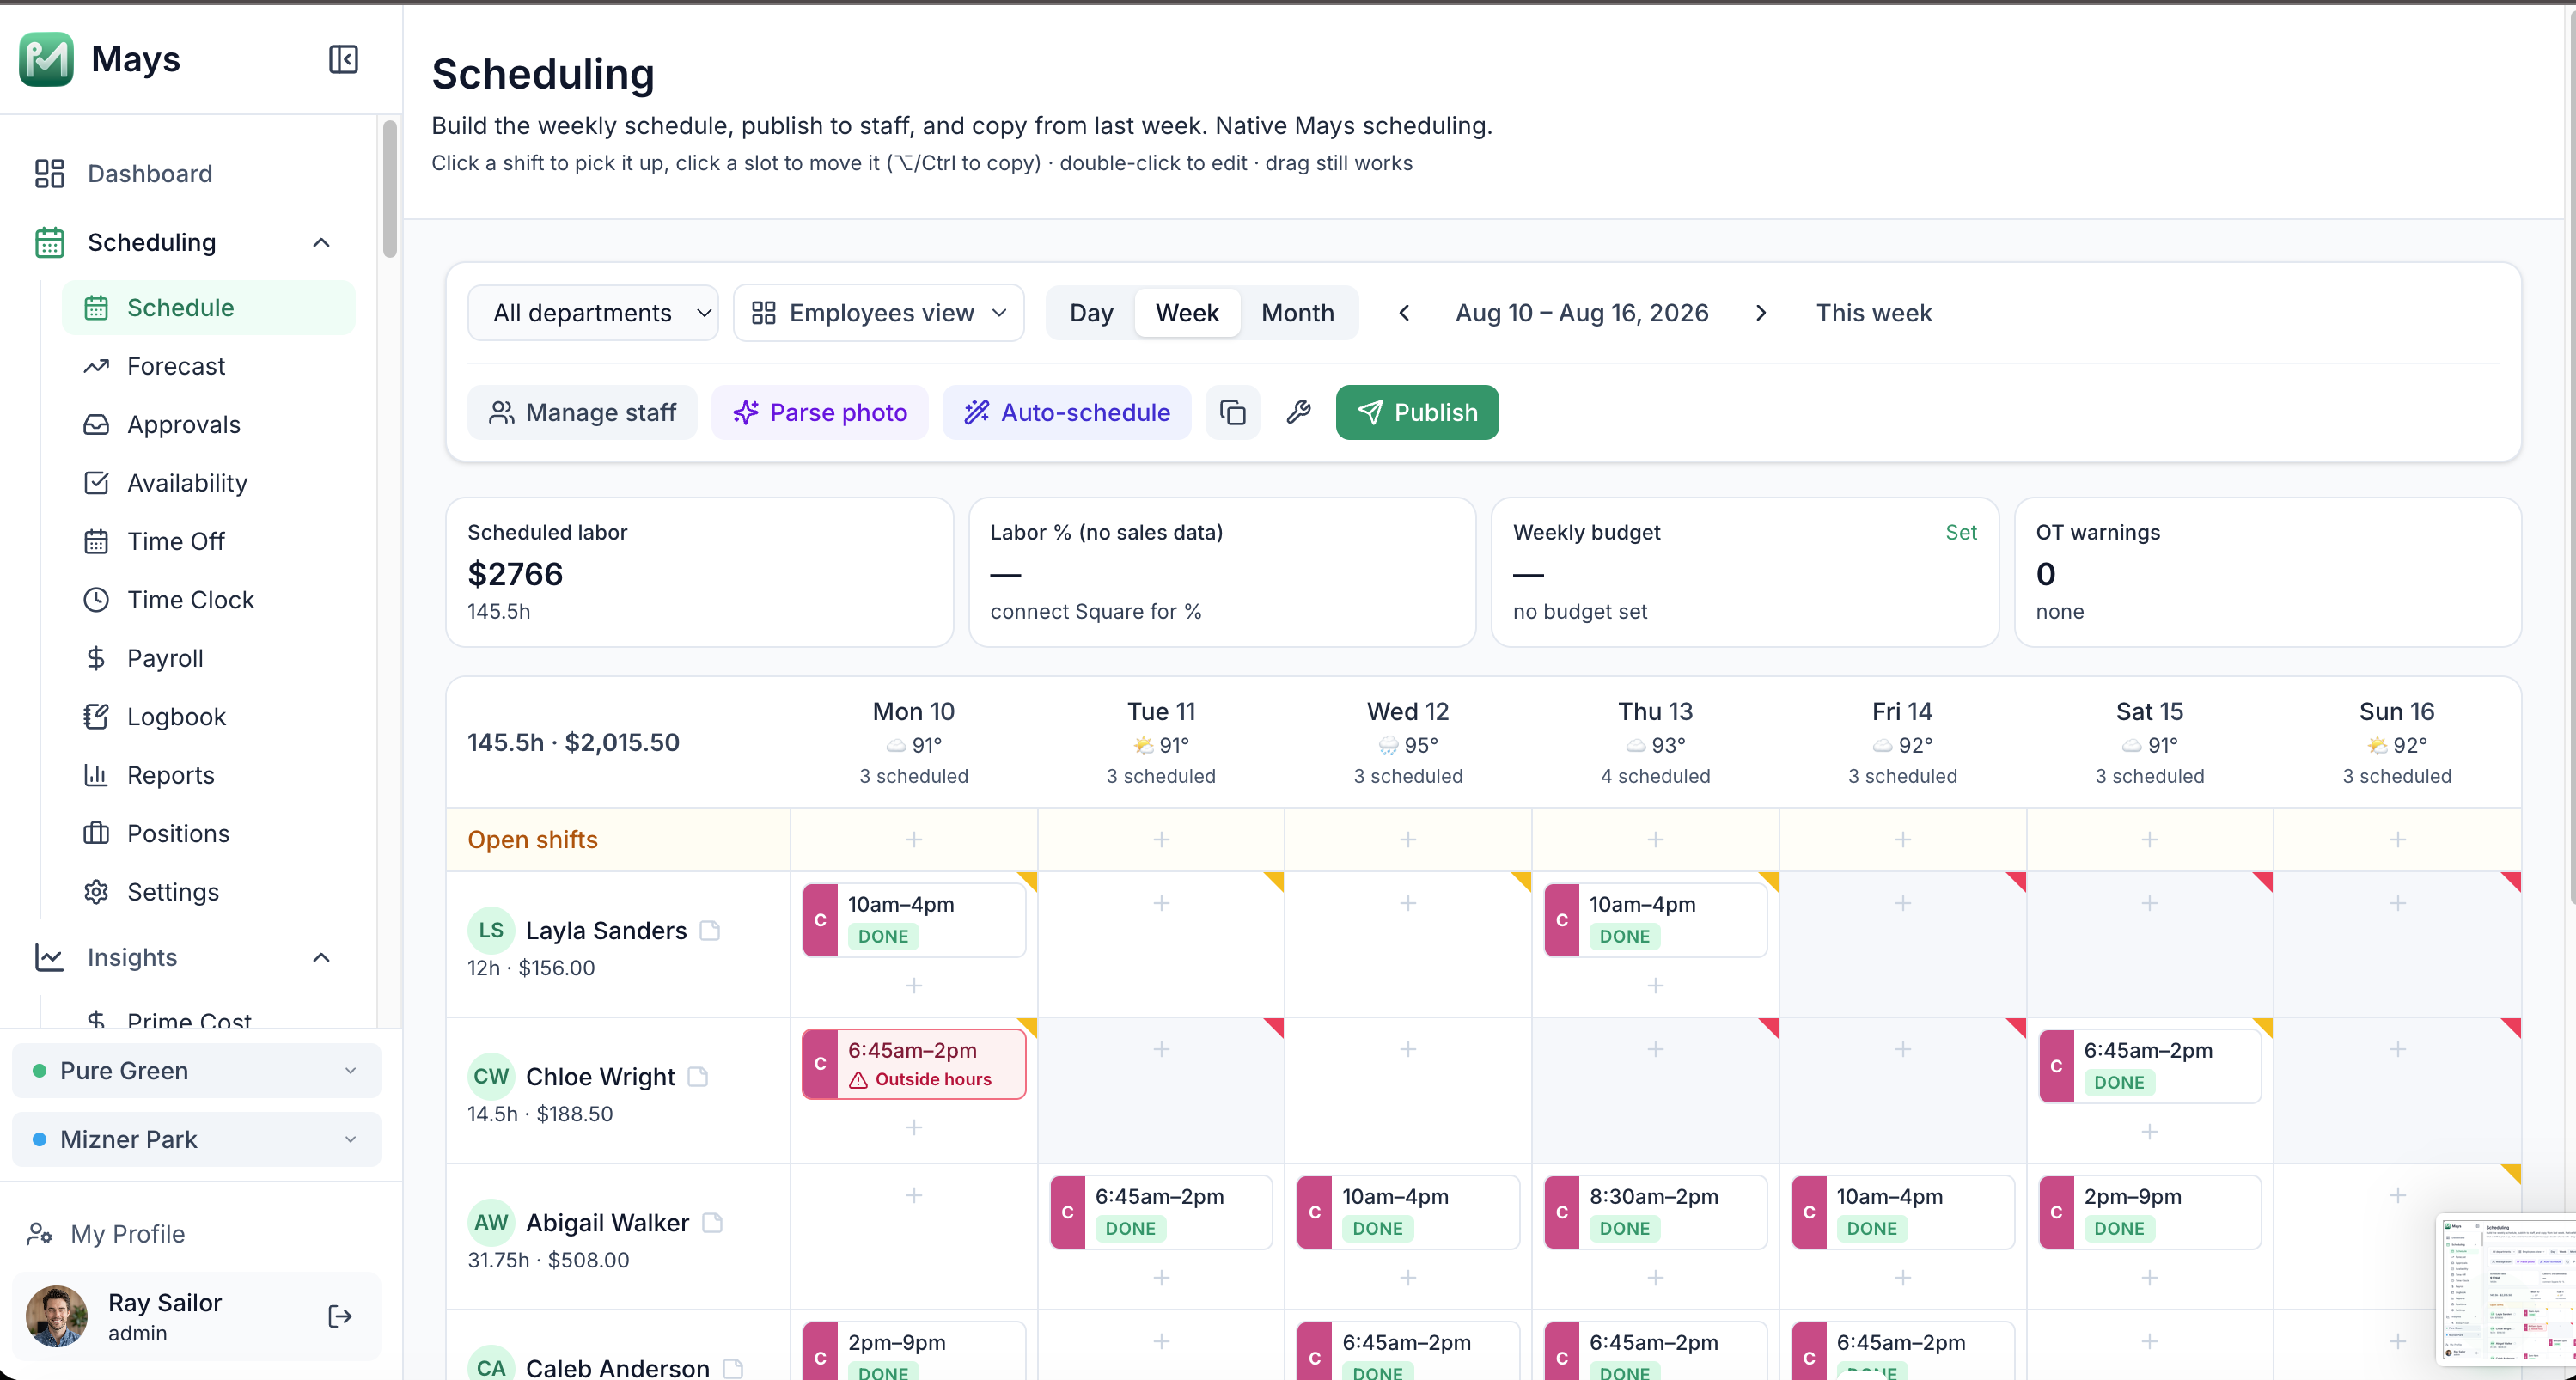This screenshot has height=1380, width=2576.
Task: Open Approvals menu item
Action: 184,425
